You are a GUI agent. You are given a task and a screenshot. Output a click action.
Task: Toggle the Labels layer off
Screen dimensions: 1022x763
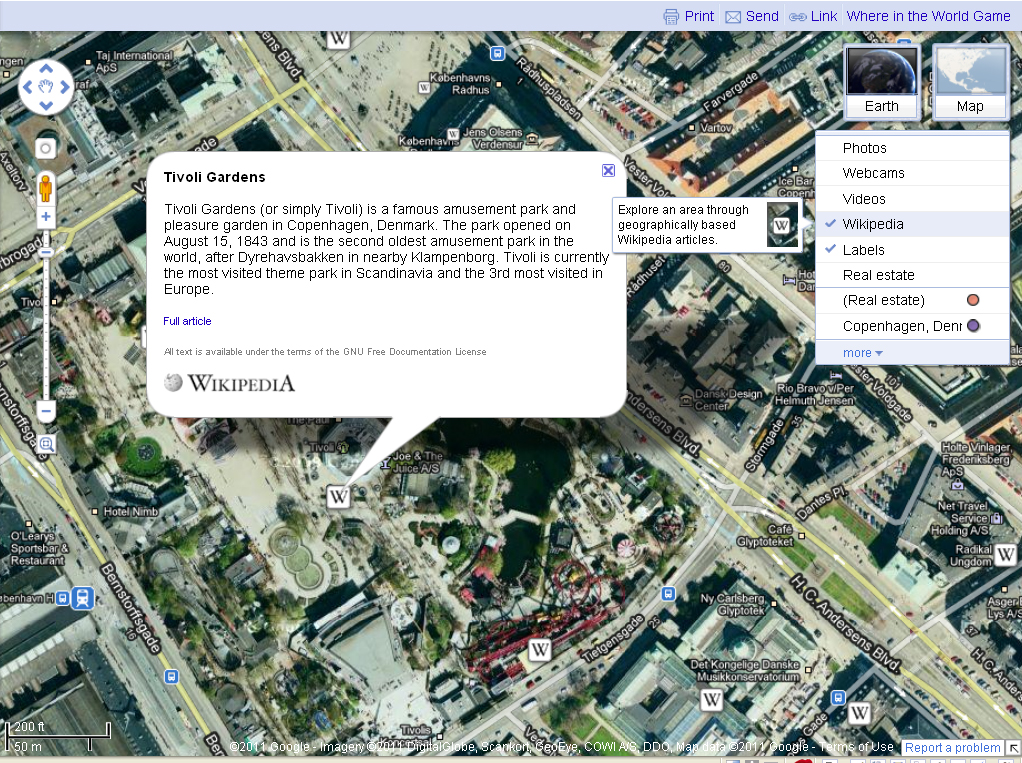click(x=863, y=250)
